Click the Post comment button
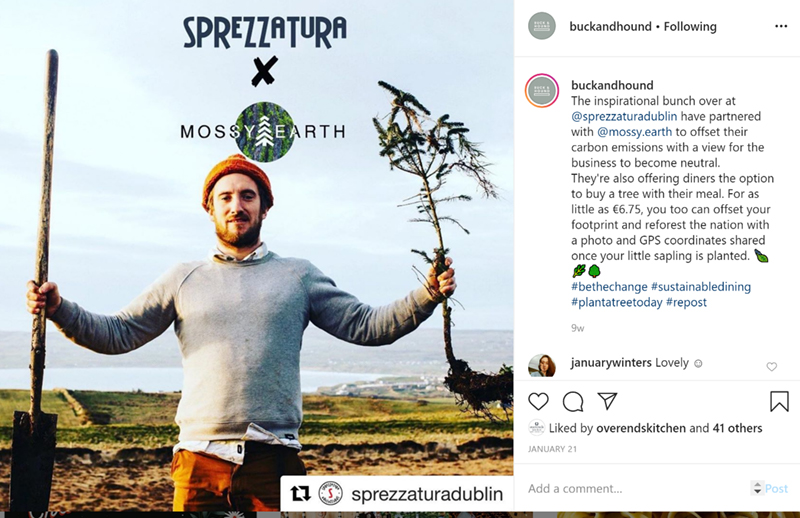The width and height of the screenshot is (800, 518). pyautogui.click(x=777, y=489)
